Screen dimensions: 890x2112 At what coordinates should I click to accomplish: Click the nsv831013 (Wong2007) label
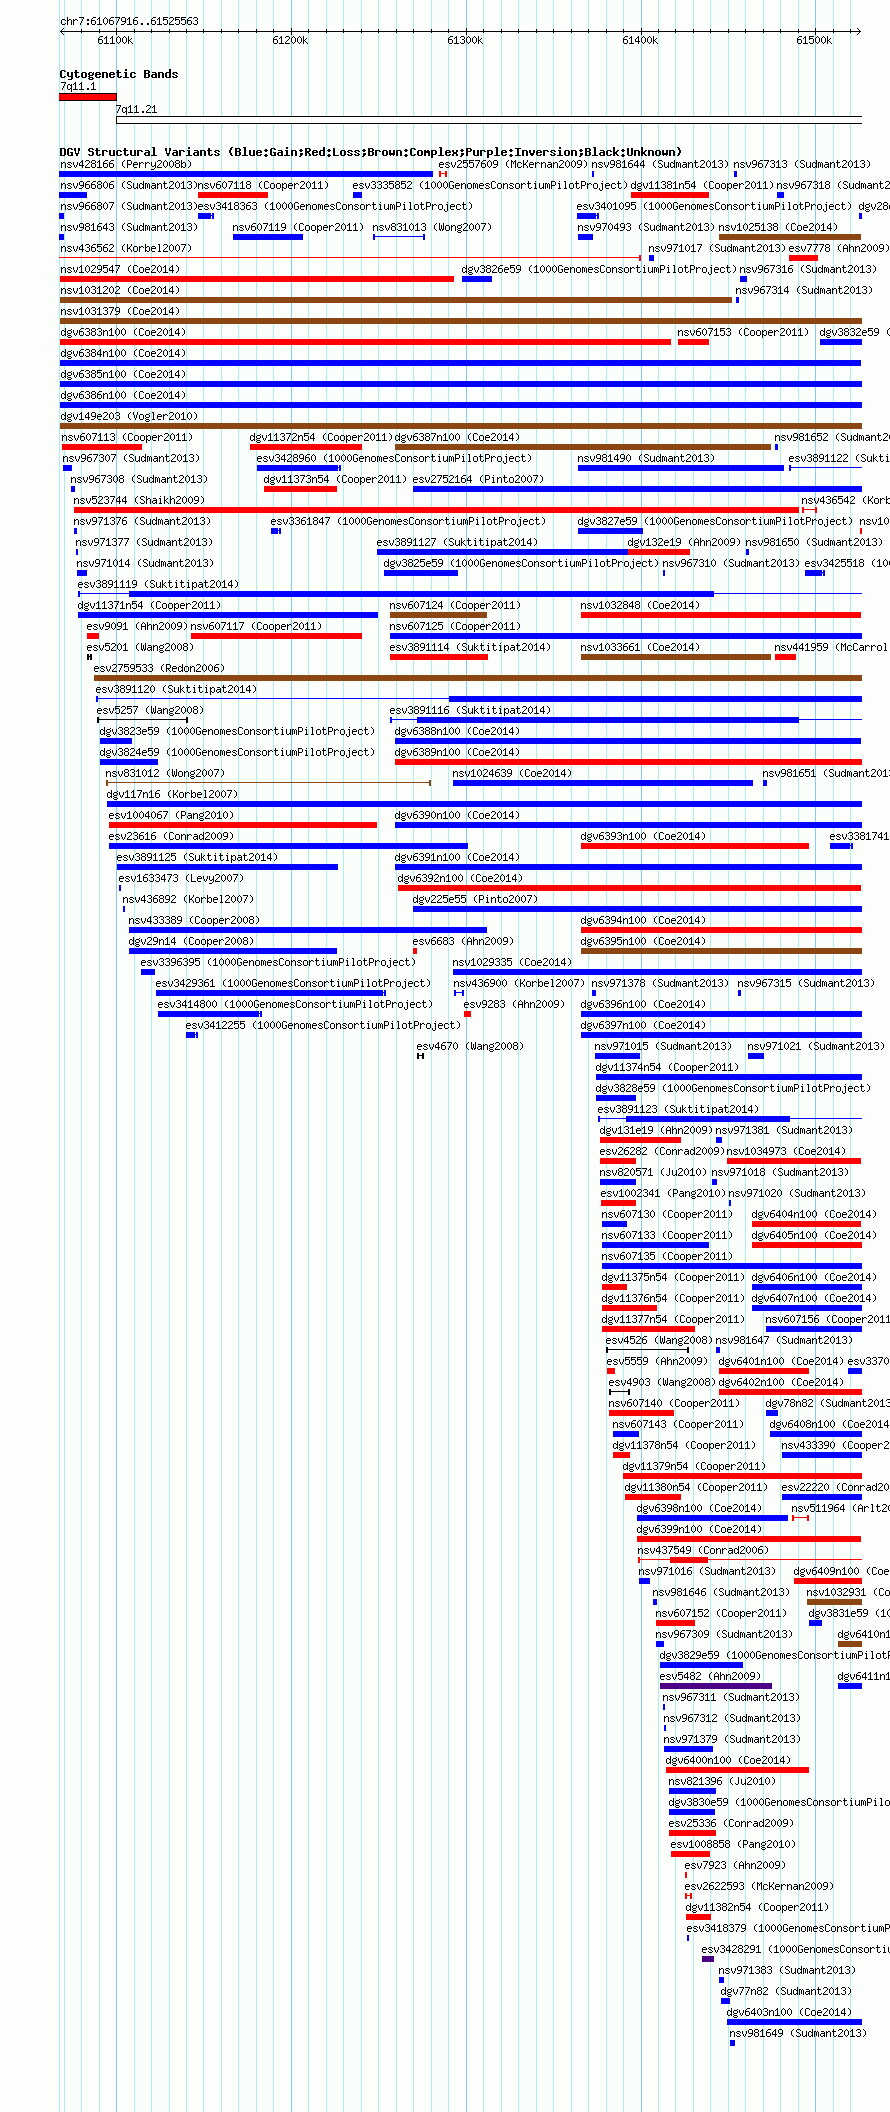[x=432, y=227]
